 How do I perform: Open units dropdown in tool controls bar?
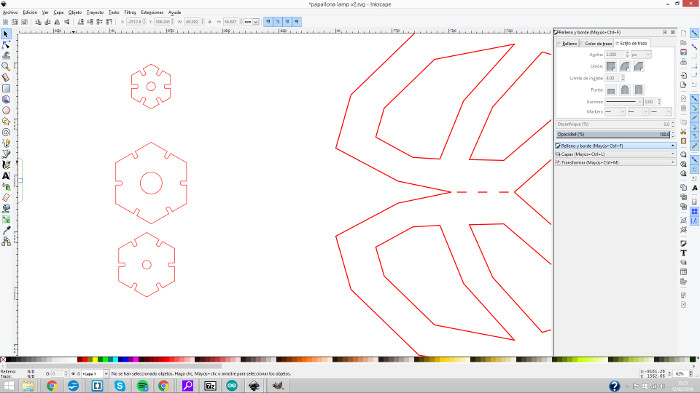point(251,21)
